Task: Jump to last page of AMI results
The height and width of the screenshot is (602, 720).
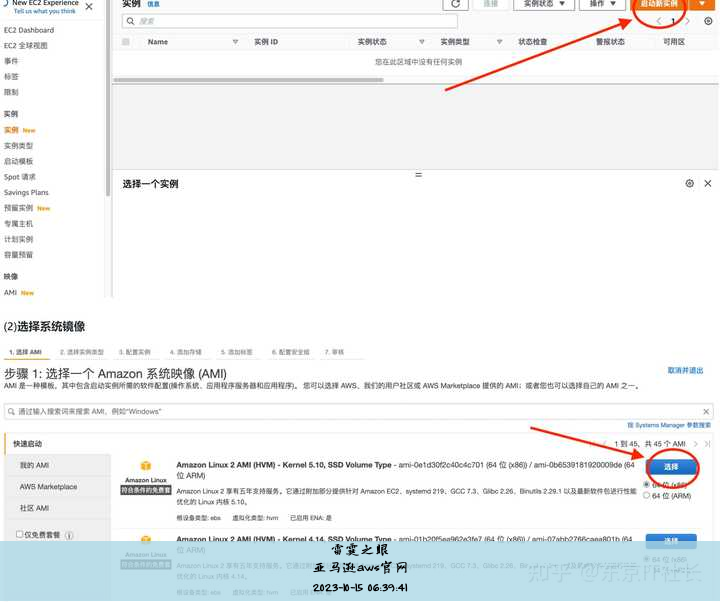Action: (708, 444)
